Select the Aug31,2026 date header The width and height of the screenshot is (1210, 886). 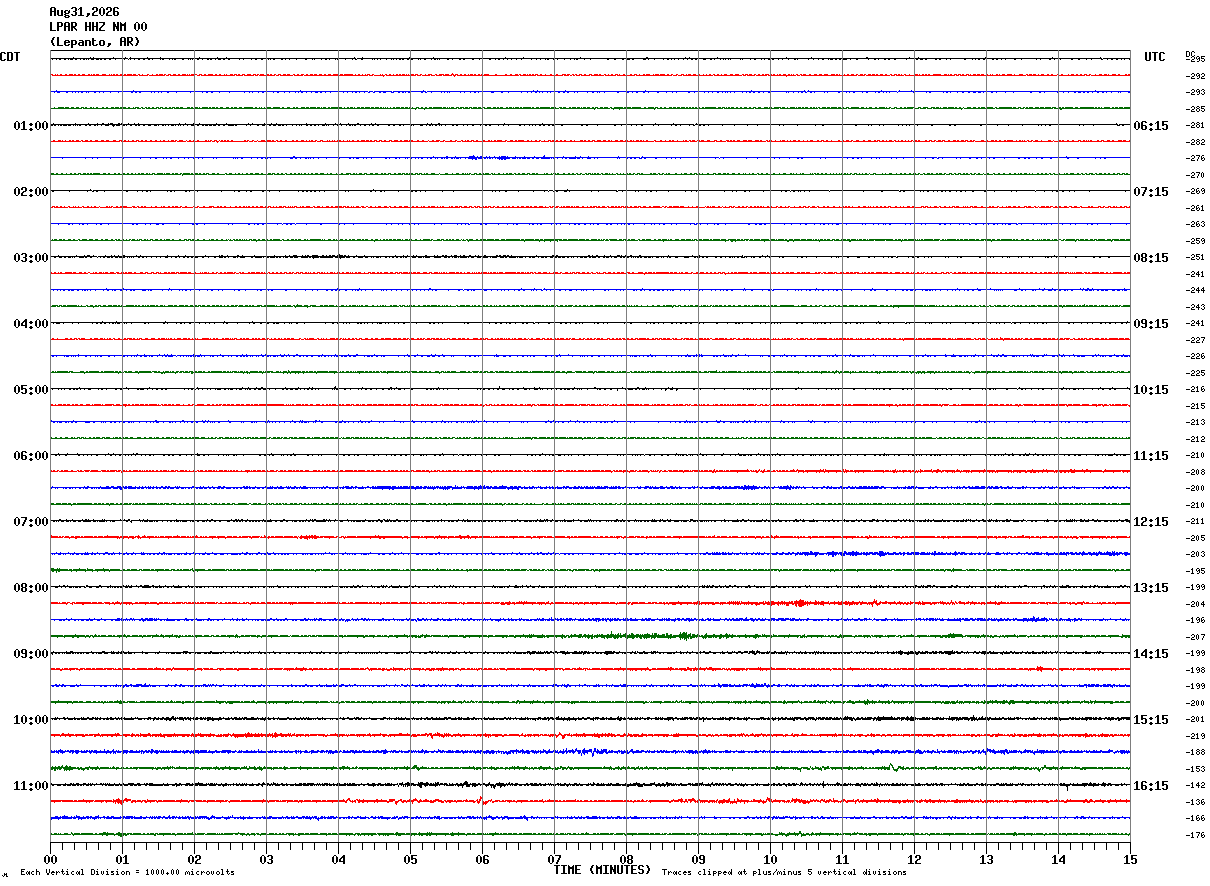pos(84,12)
